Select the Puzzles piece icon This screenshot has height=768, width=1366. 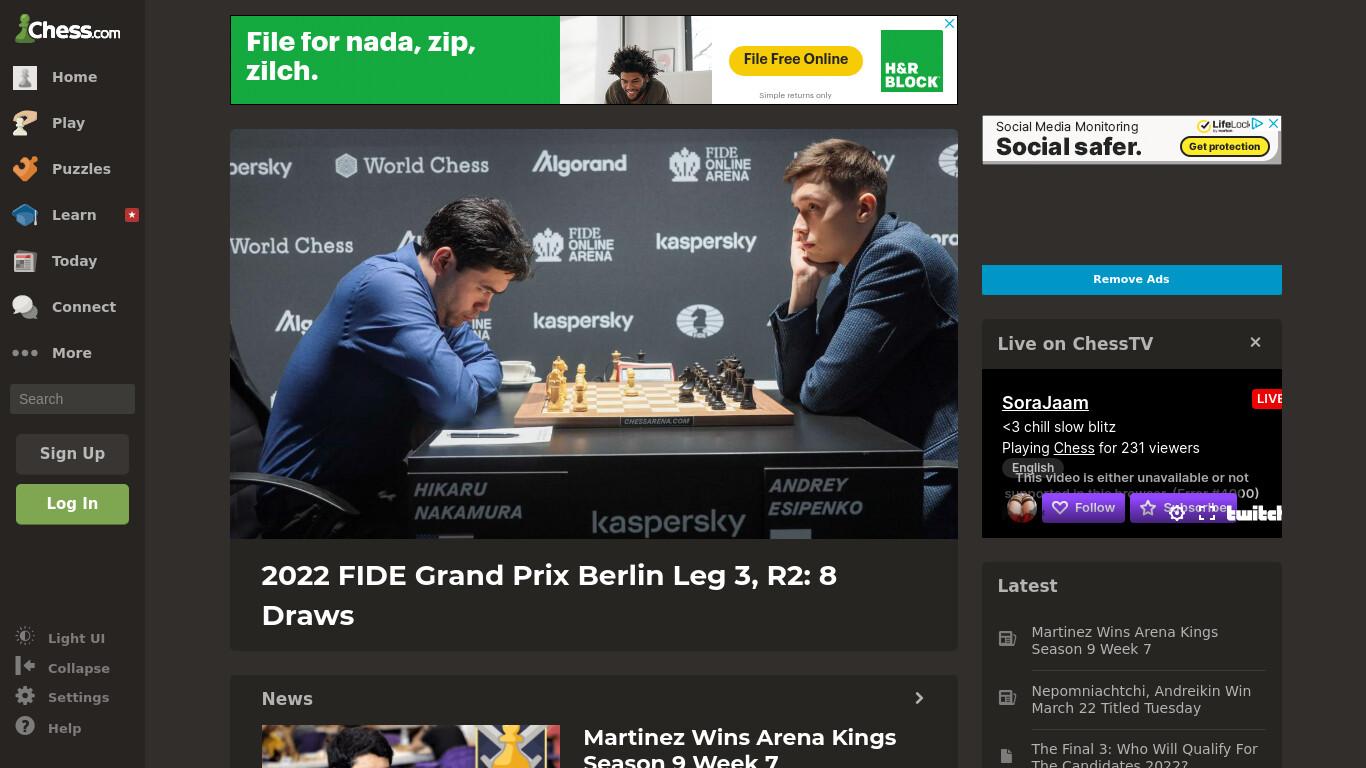25,169
